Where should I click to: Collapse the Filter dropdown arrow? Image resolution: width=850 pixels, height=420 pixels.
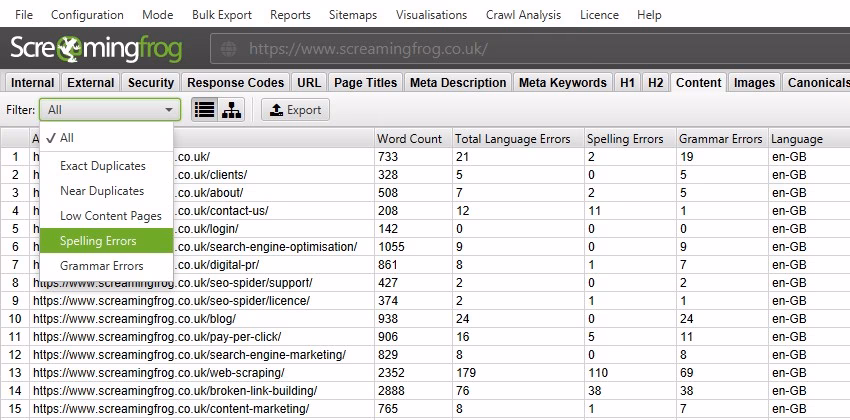point(168,110)
